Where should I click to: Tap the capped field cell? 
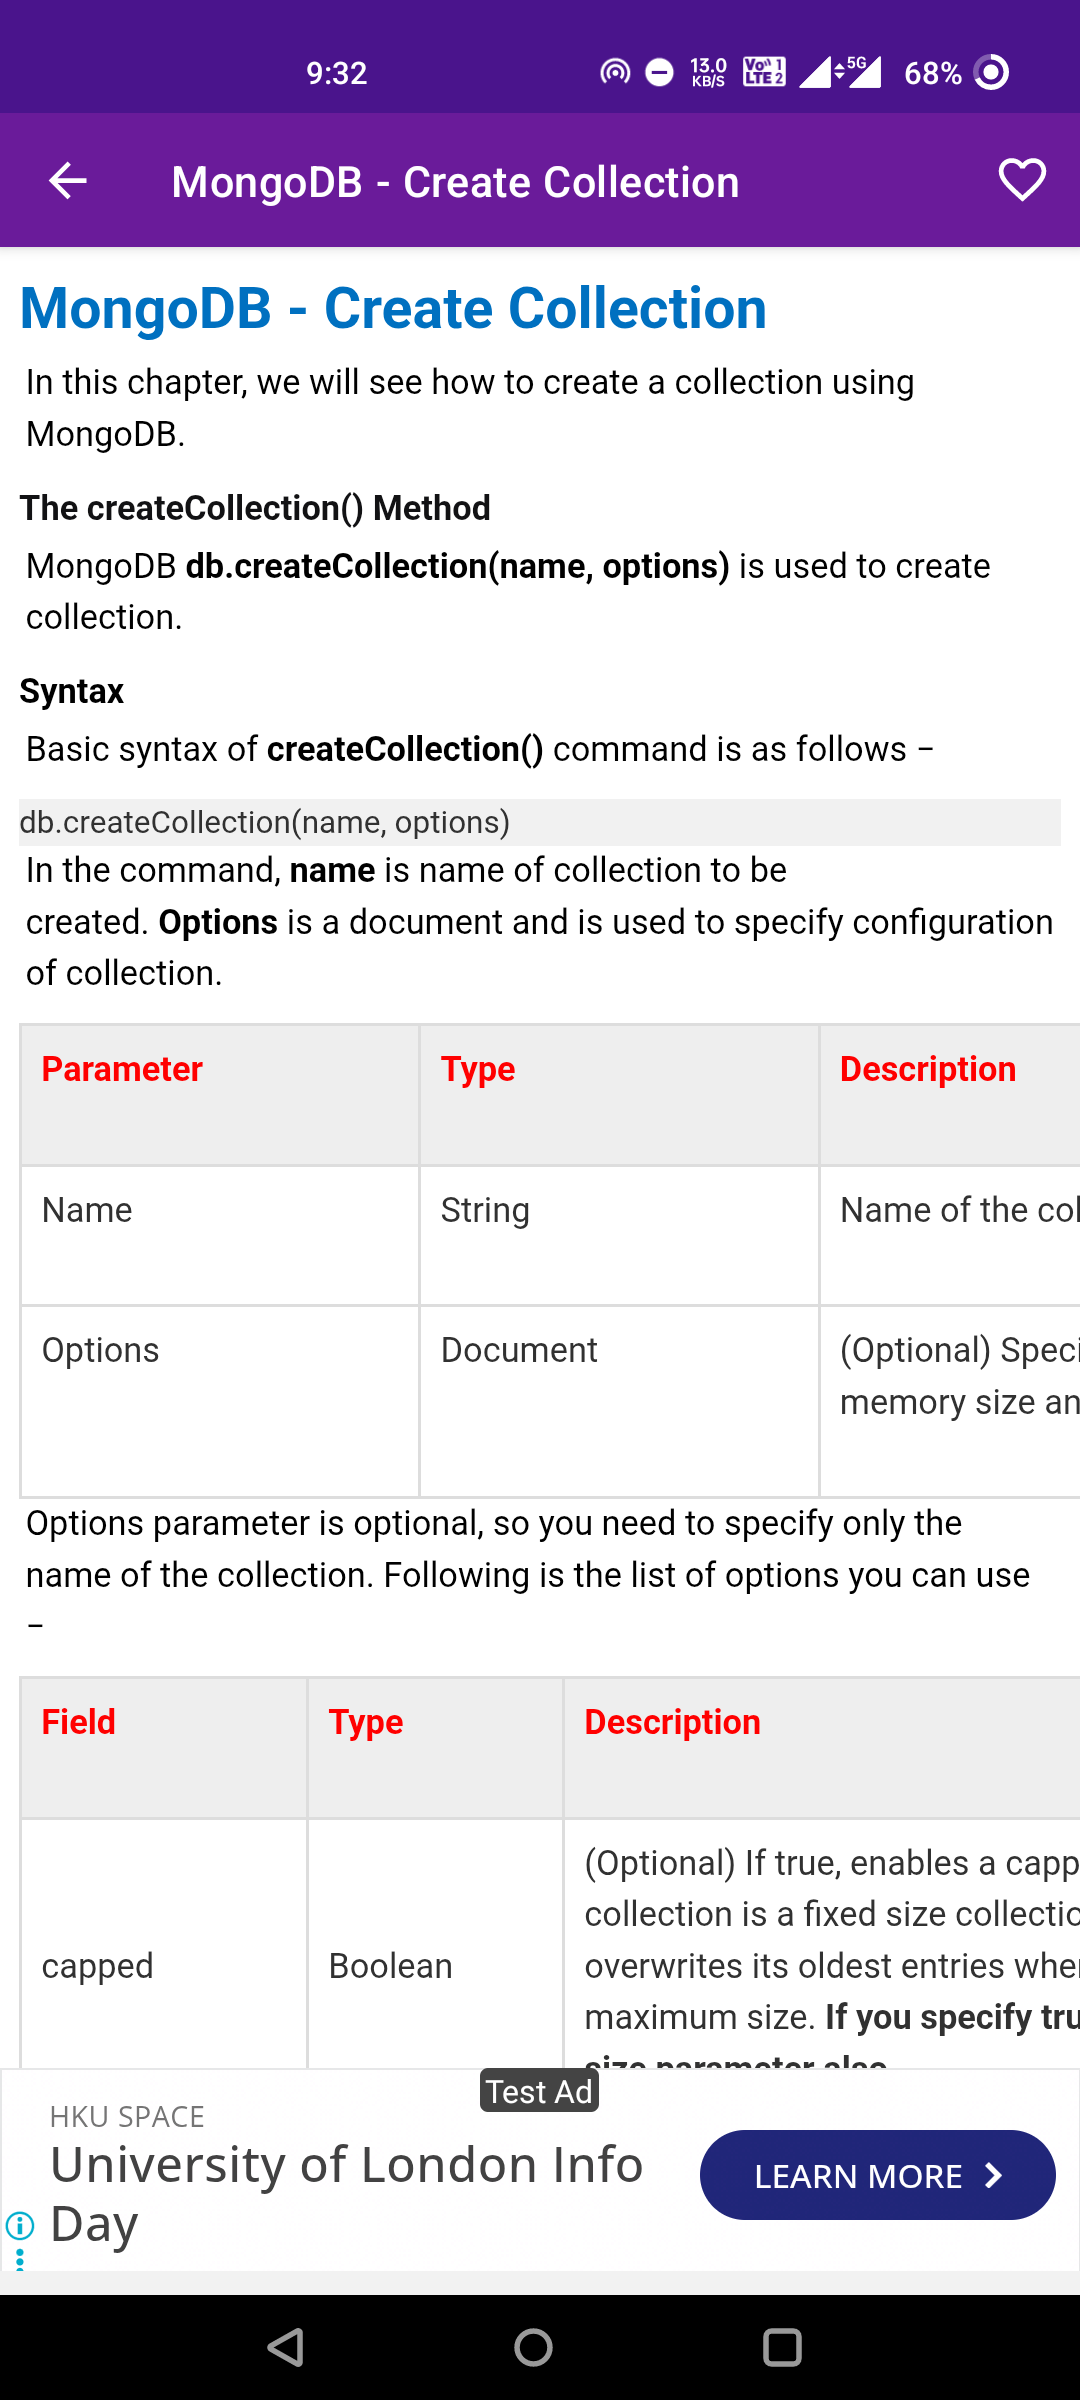coord(98,1966)
